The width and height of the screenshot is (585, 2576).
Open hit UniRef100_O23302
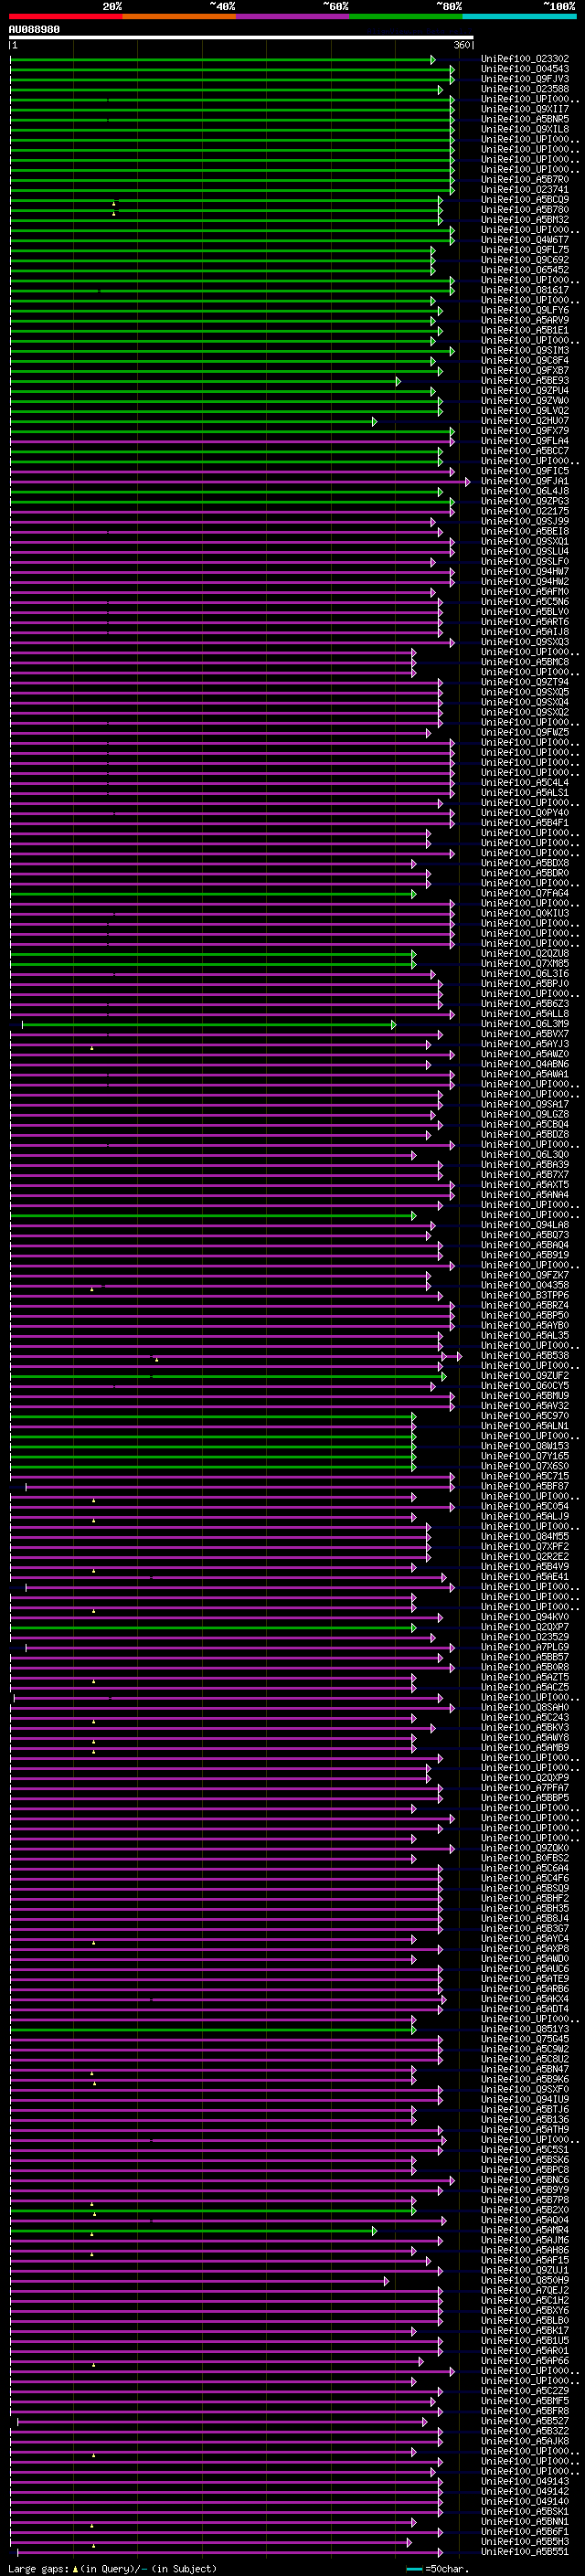[525, 60]
